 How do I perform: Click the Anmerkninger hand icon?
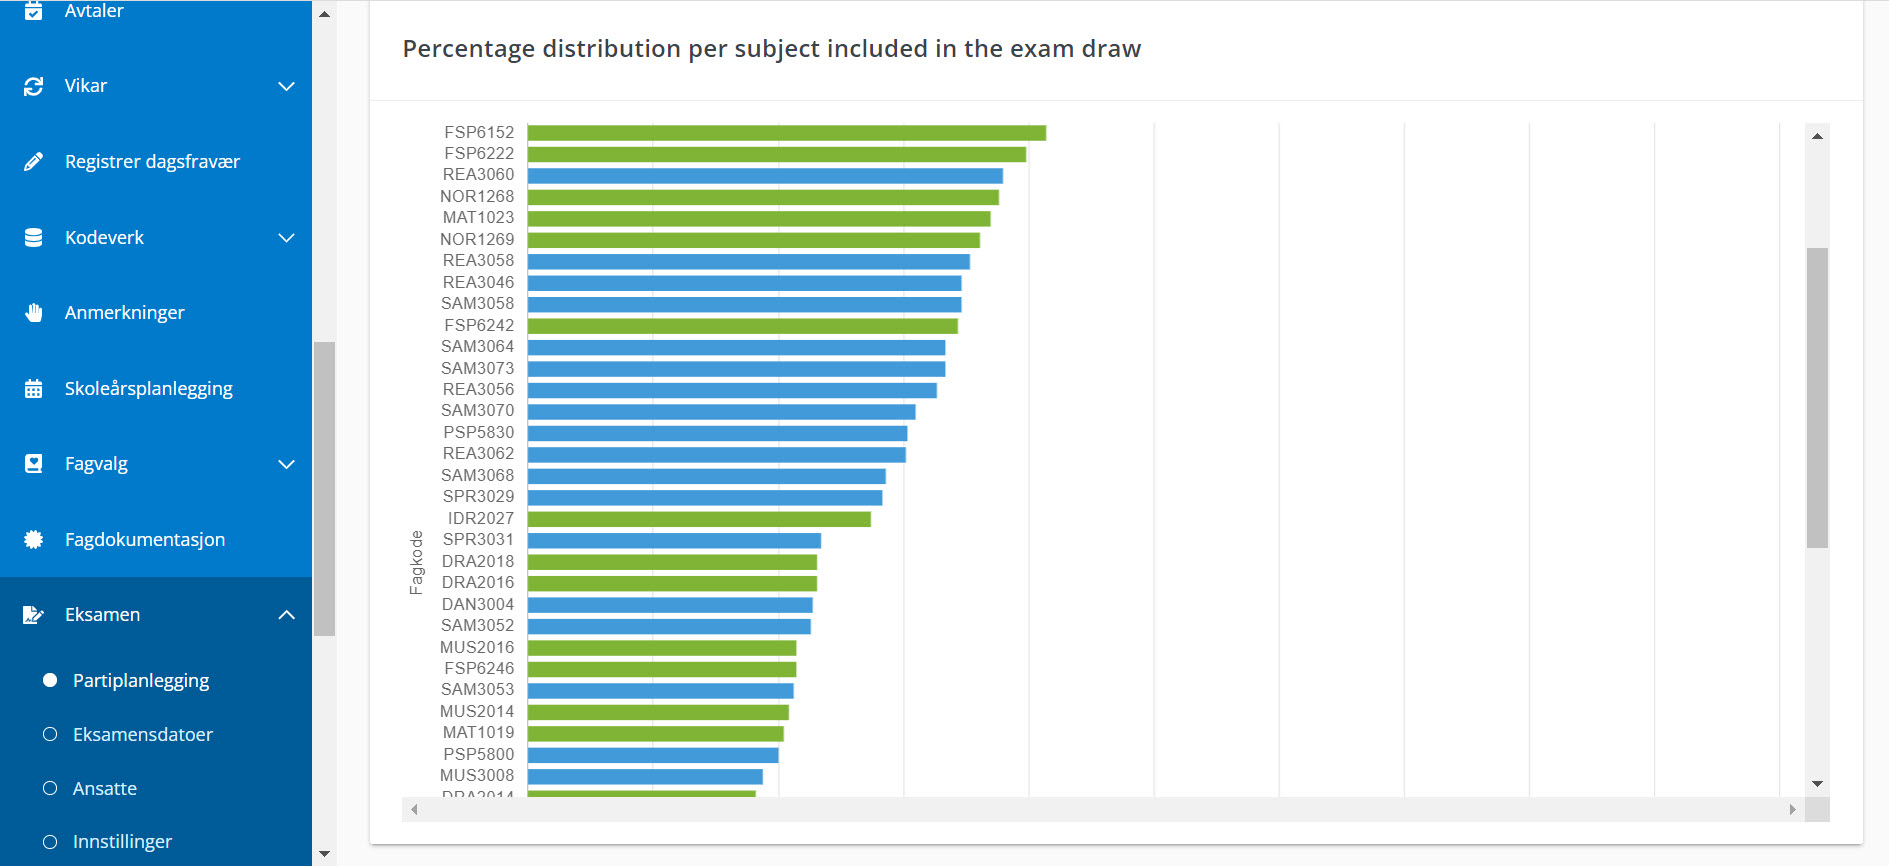tap(34, 313)
